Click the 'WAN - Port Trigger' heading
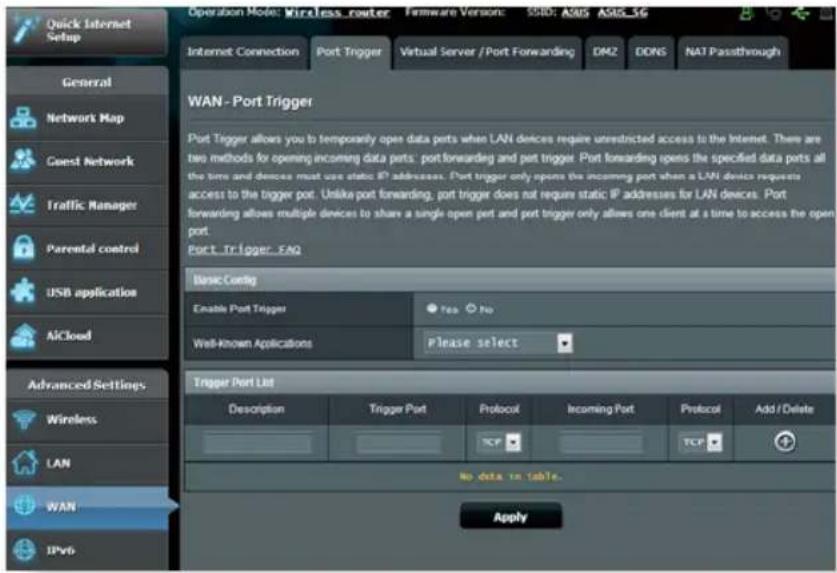The width and height of the screenshot is (837, 573). [250, 101]
